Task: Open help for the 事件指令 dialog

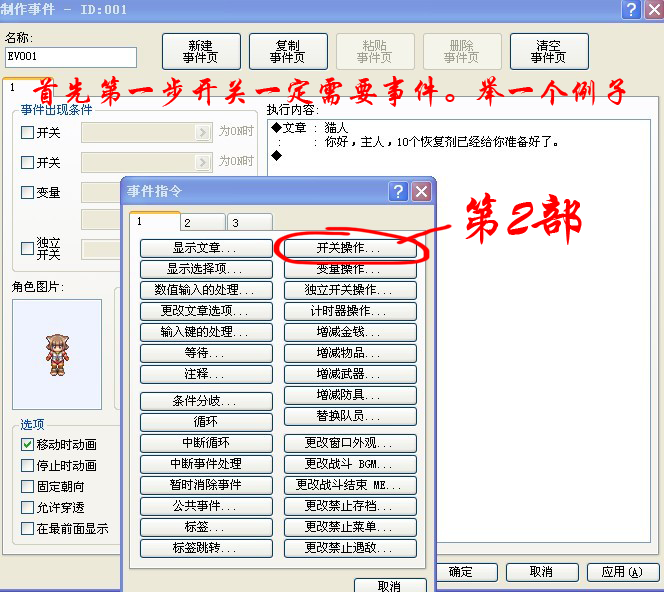Action: pyautogui.click(x=398, y=192)
